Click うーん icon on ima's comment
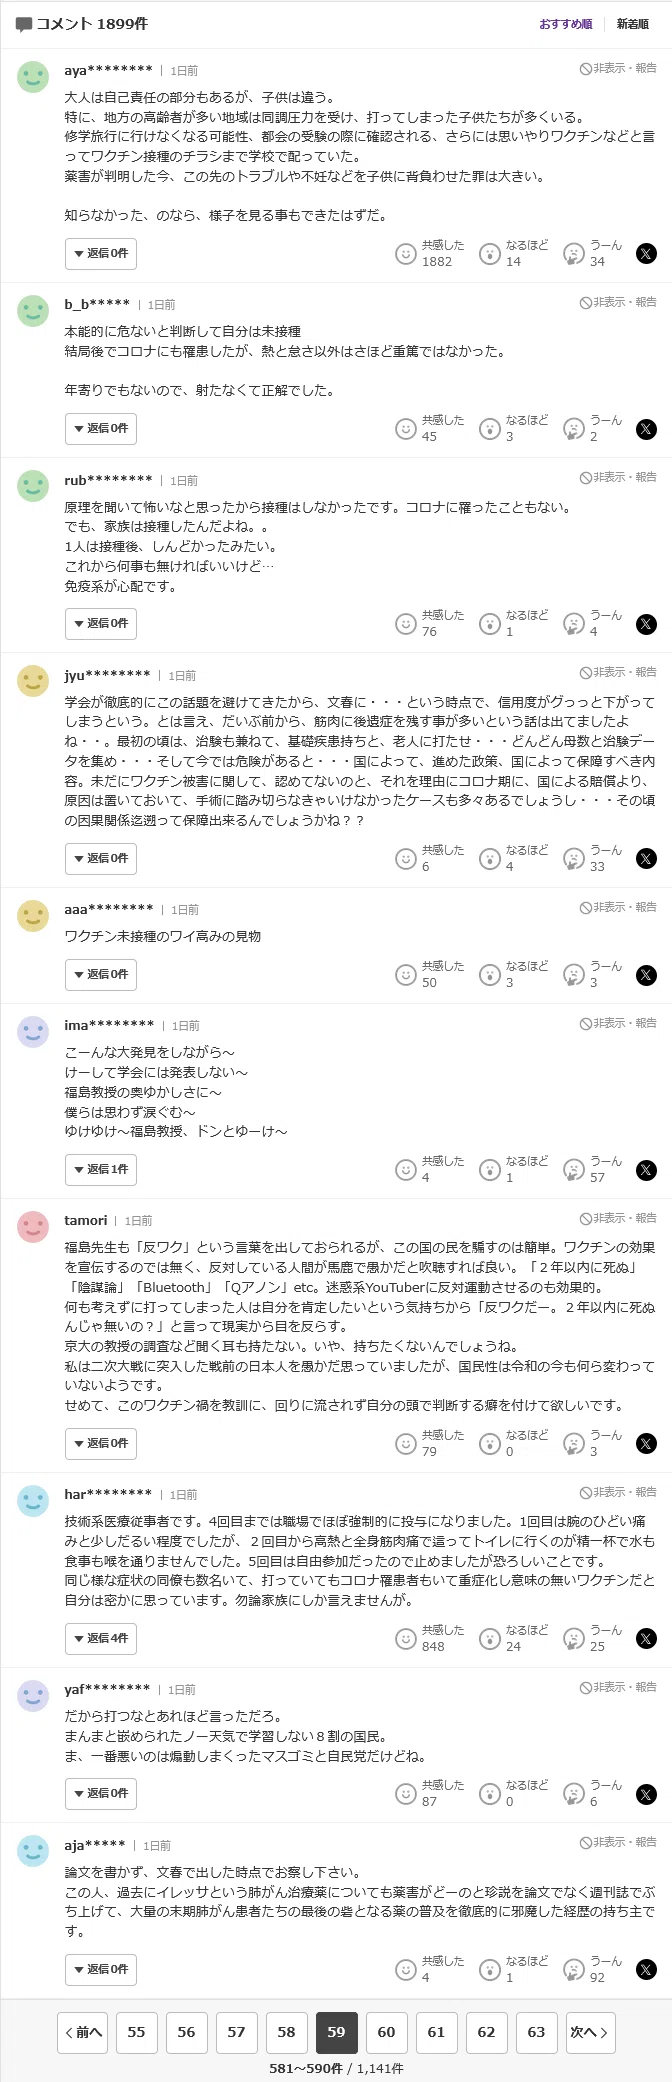The image size is (672, 2082). point(574,1170)
